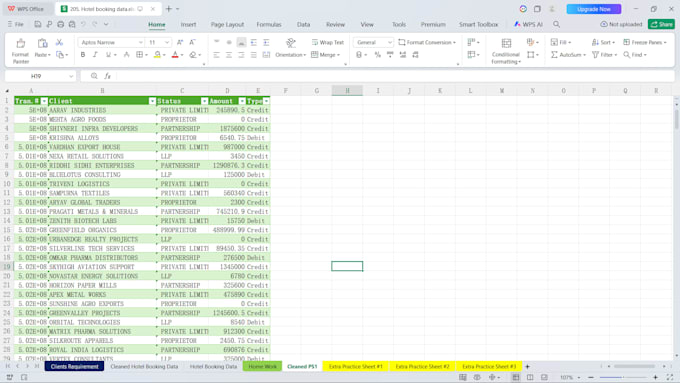Open Conditional Formatting menu

coord(506,51)
